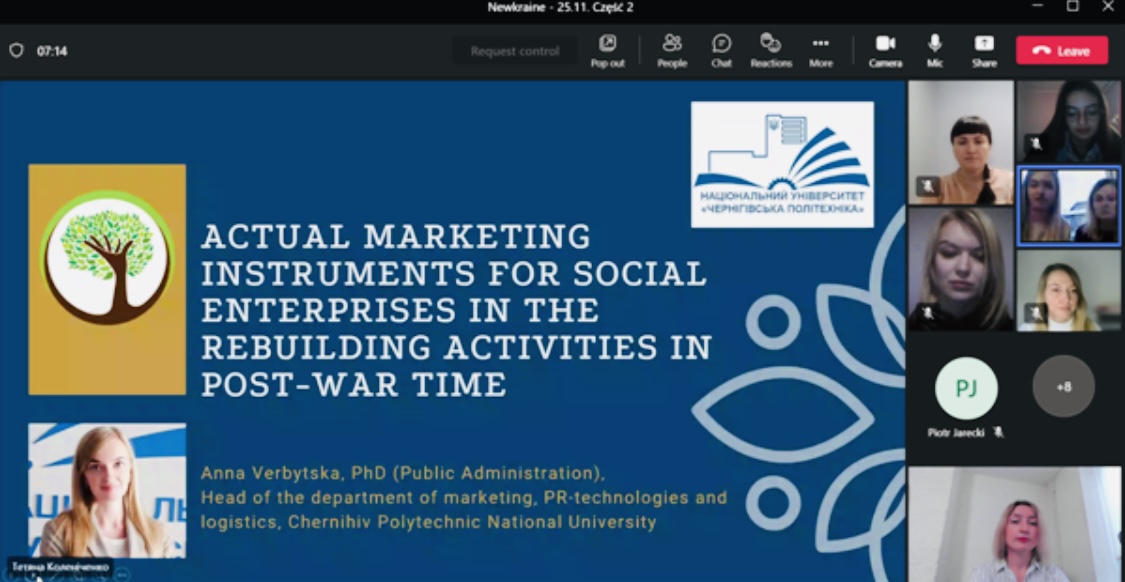Open the Pop out window option
The image size is (1125, 582).
click(607, 50)
